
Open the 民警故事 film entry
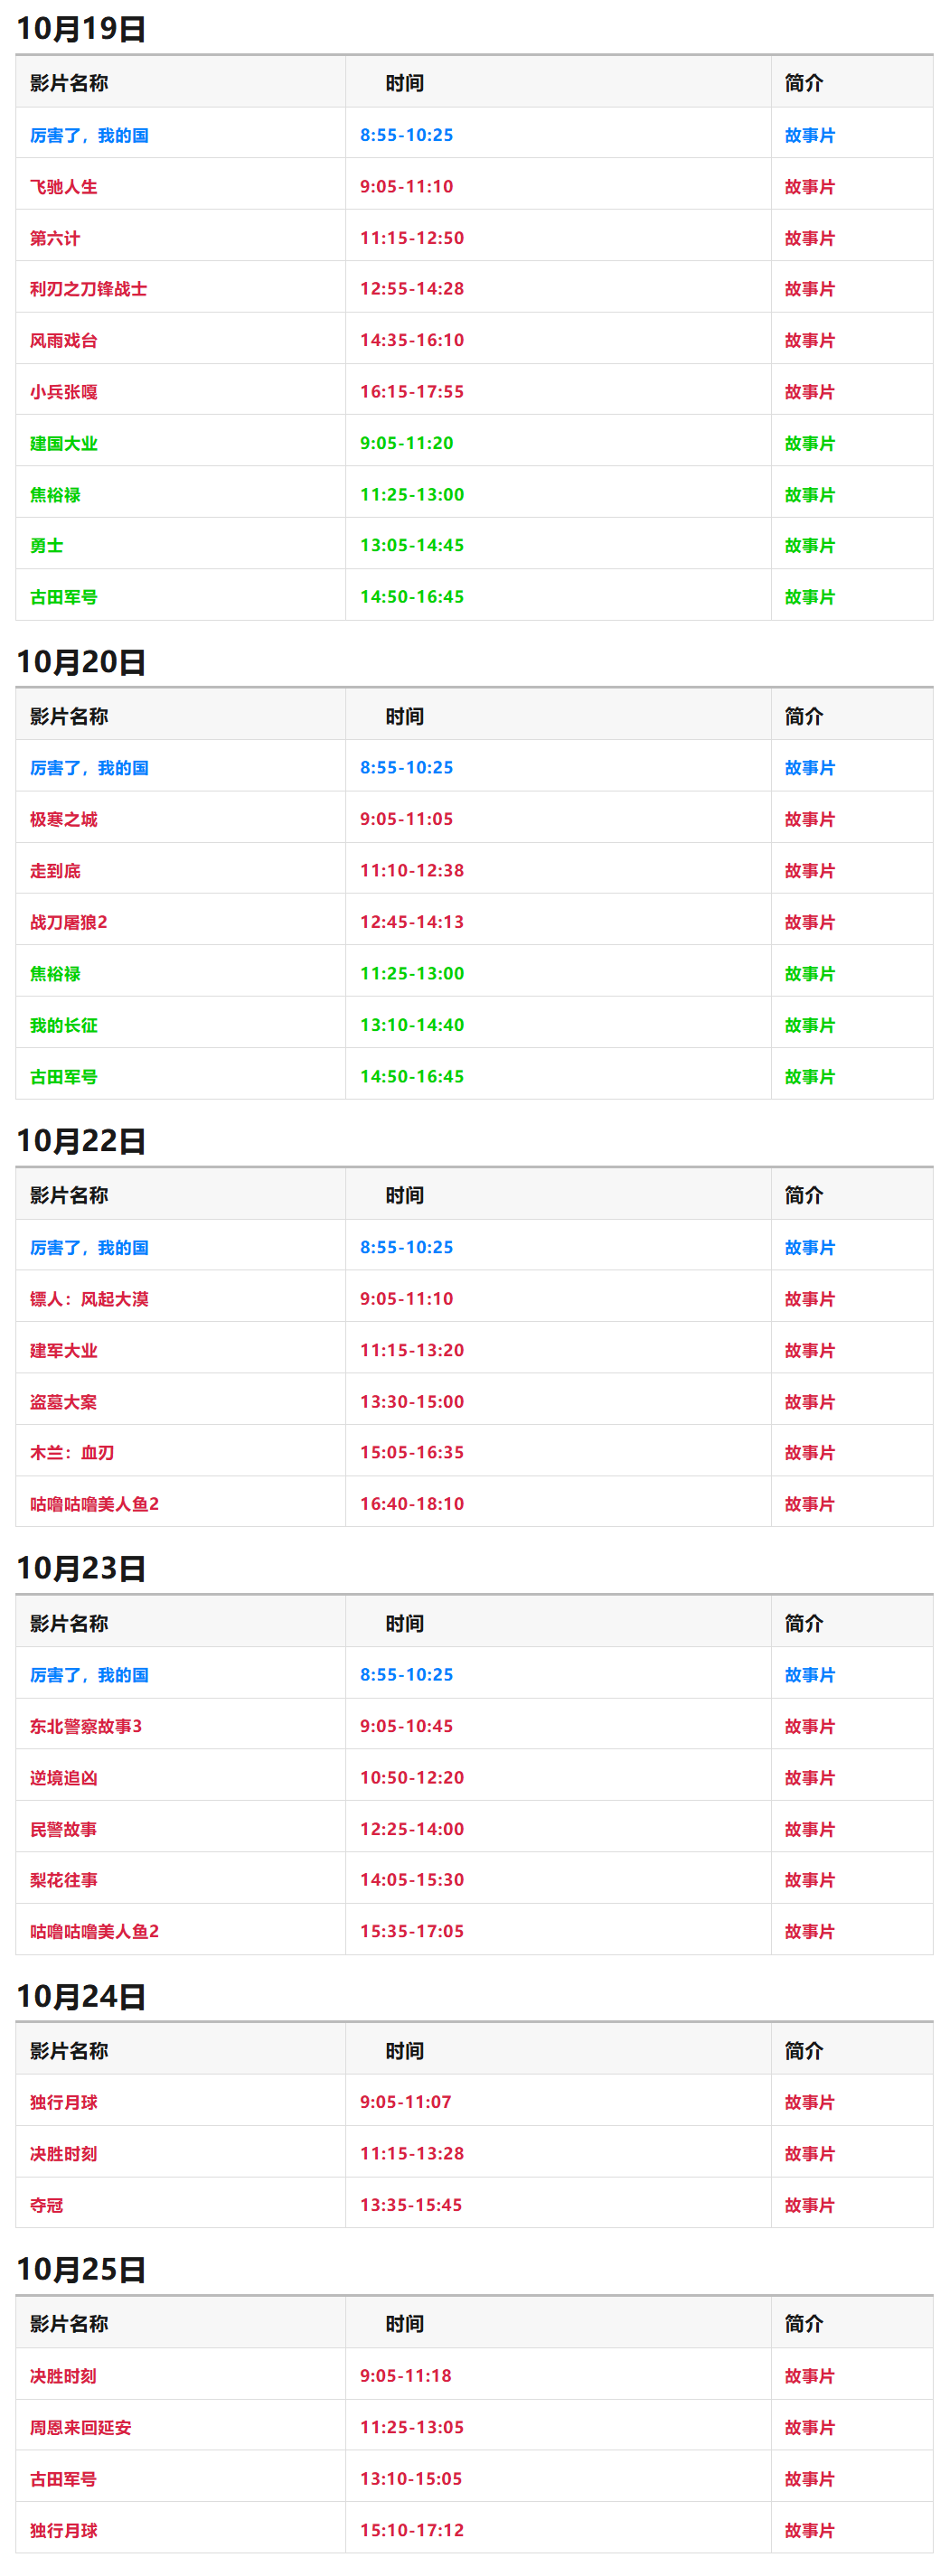click(x=64, y=1829)
